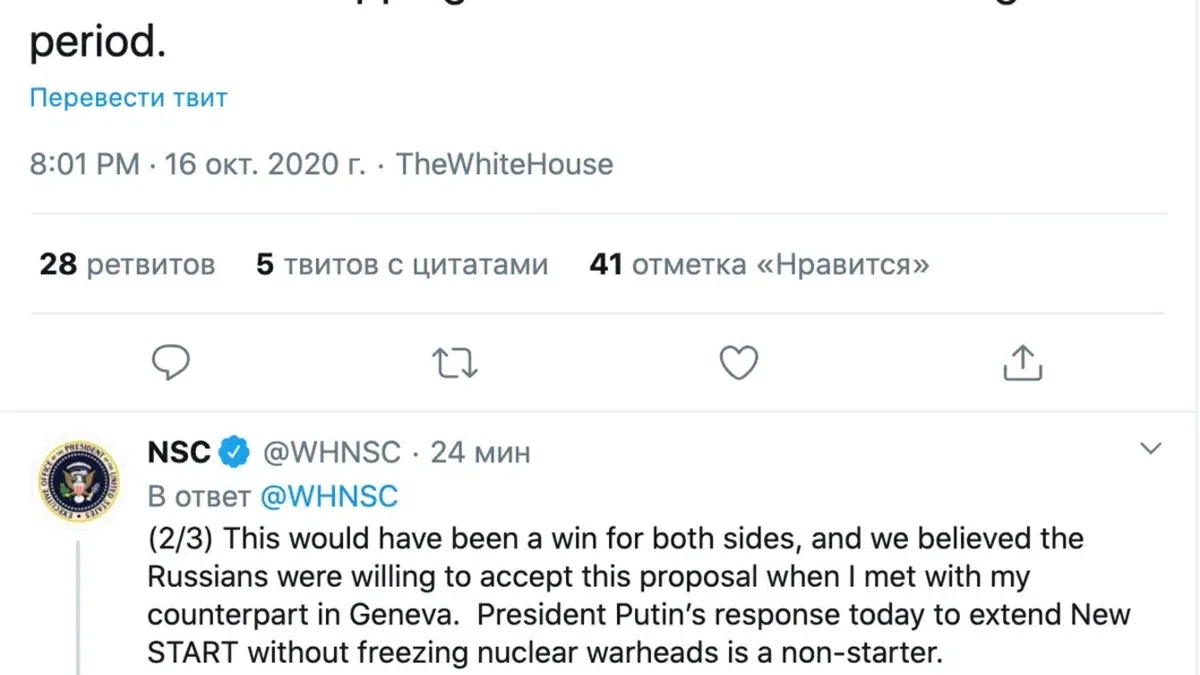The height and width of the screenshot is (675, 1200).
Task: Click the "8:01 PM · 16 окт. 2020 г." timestamp
Action: [197, 164]
